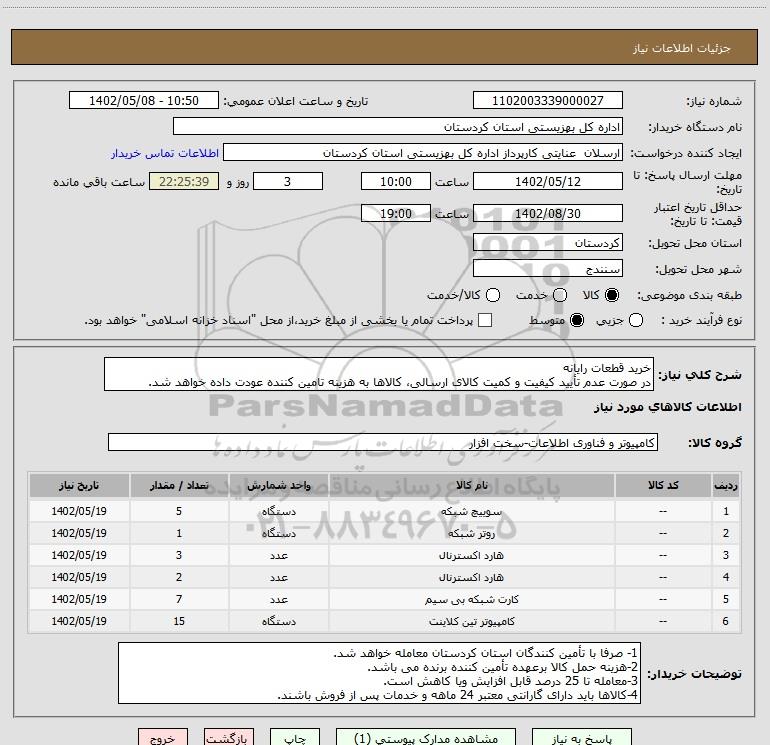Click the buyer organization name field
Viewport: 770px width, 745px height.
coord(398,127)
